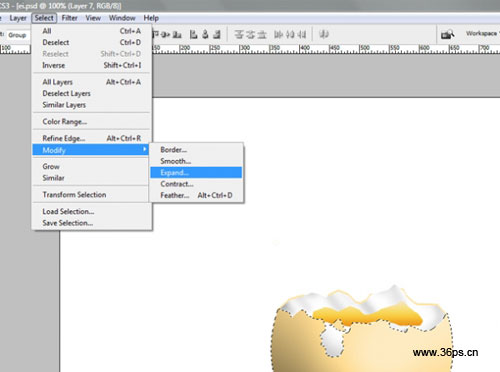Click the Distribute right edges icon

point(302,34)
